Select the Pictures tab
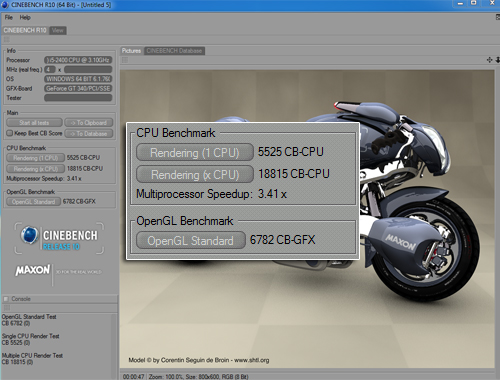 point(131,51)
